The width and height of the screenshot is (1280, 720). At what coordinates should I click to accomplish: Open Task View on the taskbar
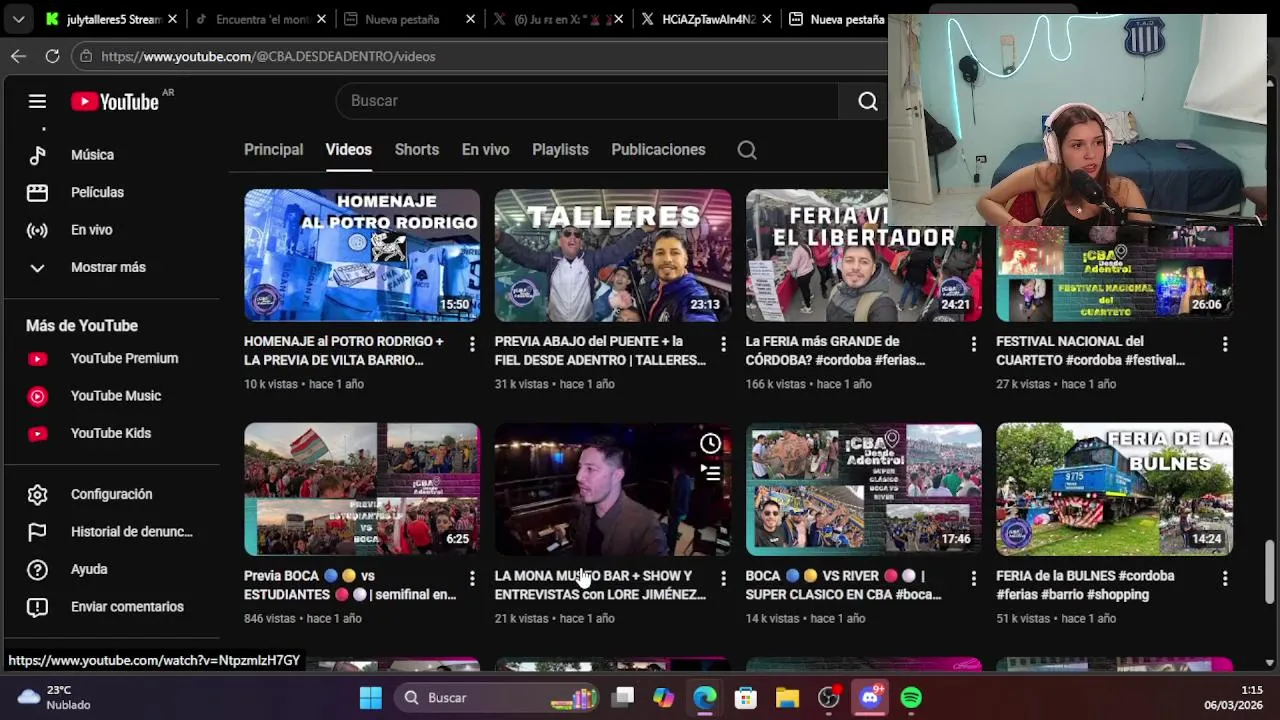coord(623,698)
